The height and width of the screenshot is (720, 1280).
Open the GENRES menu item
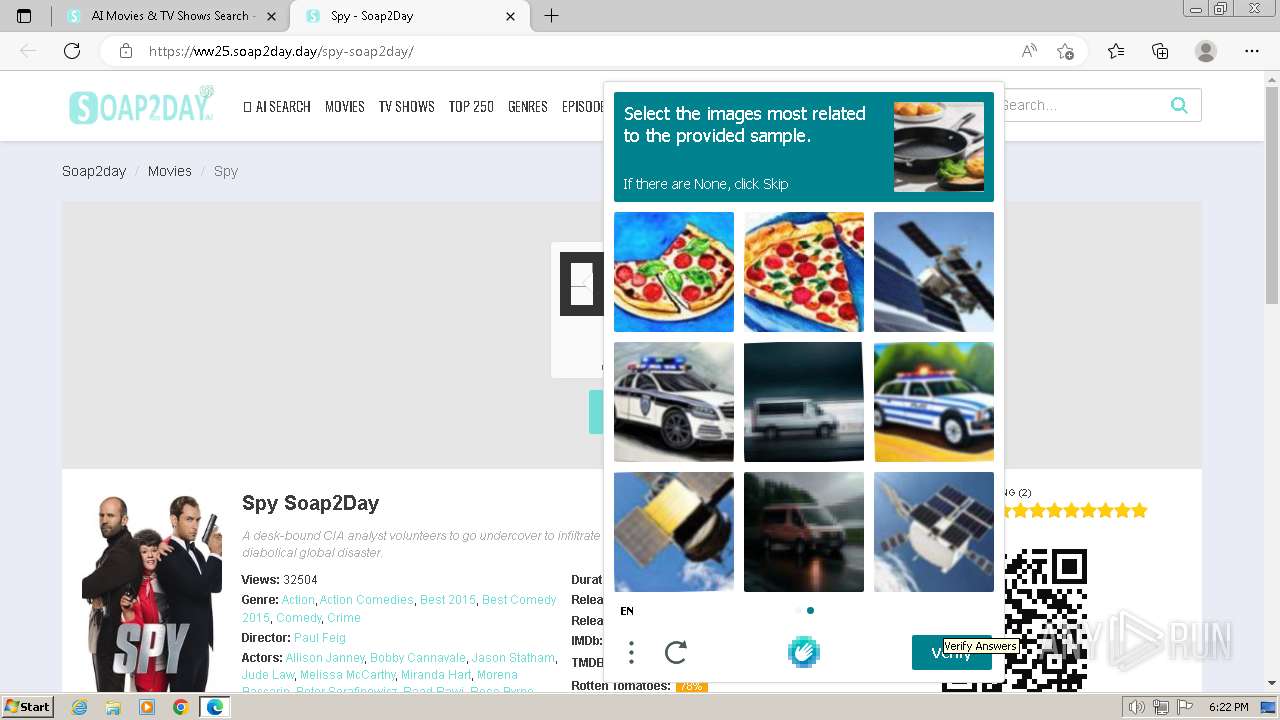tap(527, 106)
